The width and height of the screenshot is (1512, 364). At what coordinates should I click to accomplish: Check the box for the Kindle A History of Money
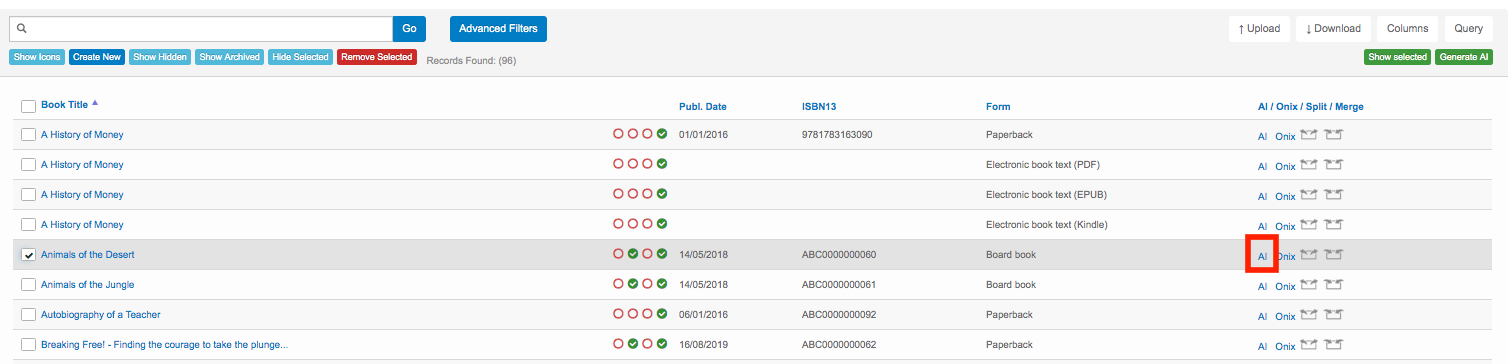29,225
